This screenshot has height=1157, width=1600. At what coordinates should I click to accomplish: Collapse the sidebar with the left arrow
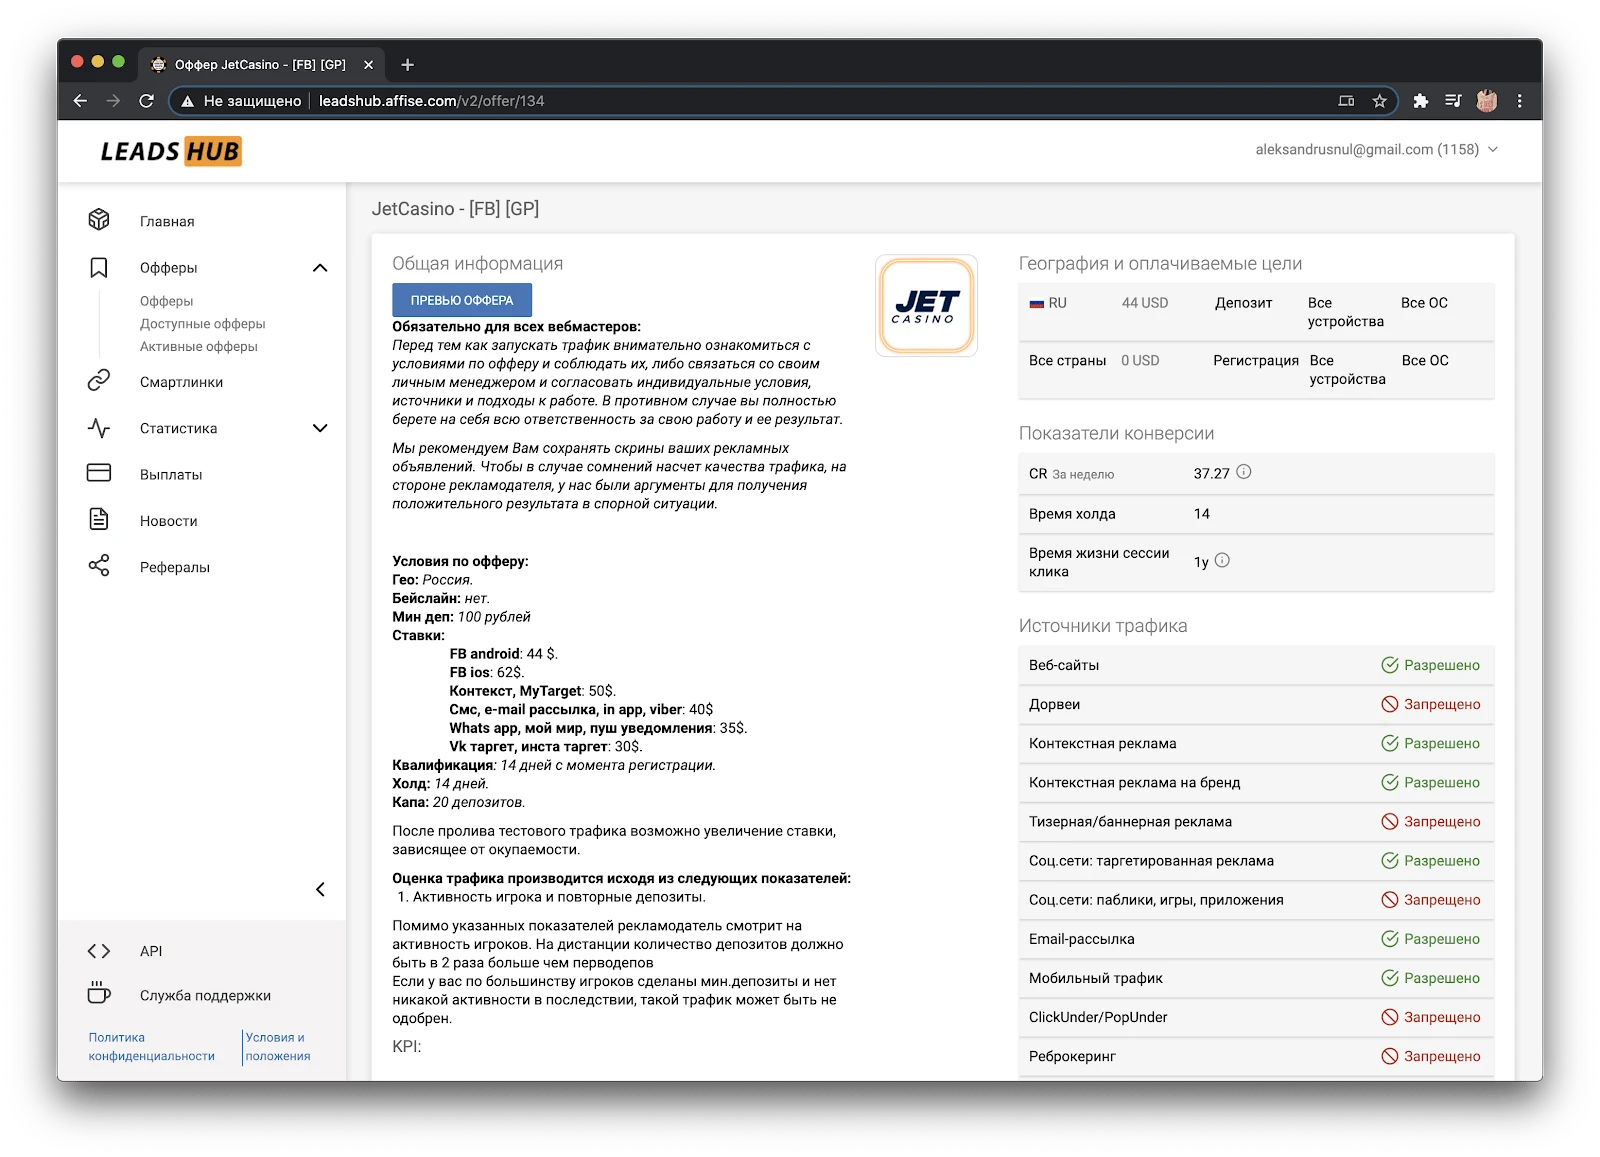click(320, 889)
